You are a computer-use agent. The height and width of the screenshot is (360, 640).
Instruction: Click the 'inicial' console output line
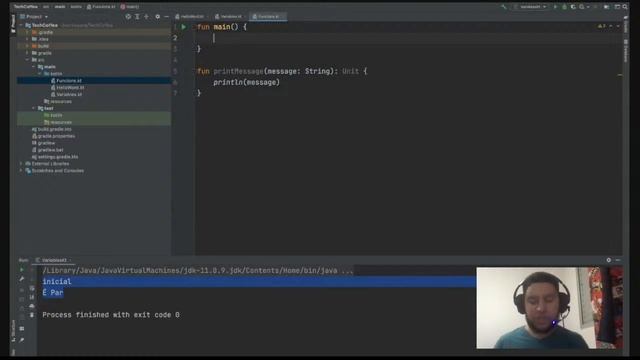click(57, 282)
